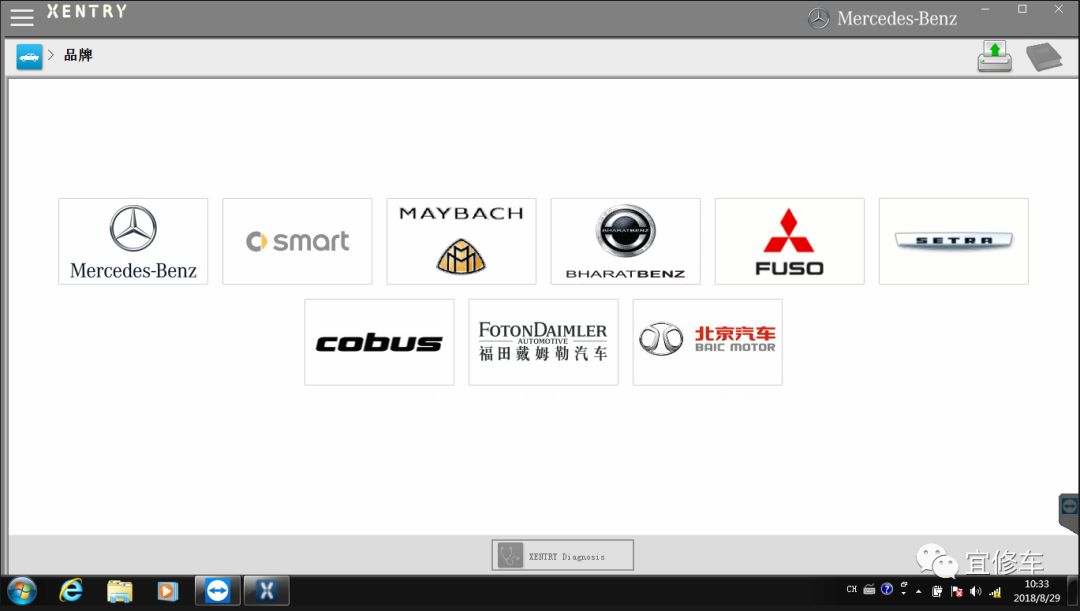This screenshot has height=611, width=1080.
Task: Click the Mercedes-Benz logo in title bar
Action: pyautogui.click(x=882, y=19)
